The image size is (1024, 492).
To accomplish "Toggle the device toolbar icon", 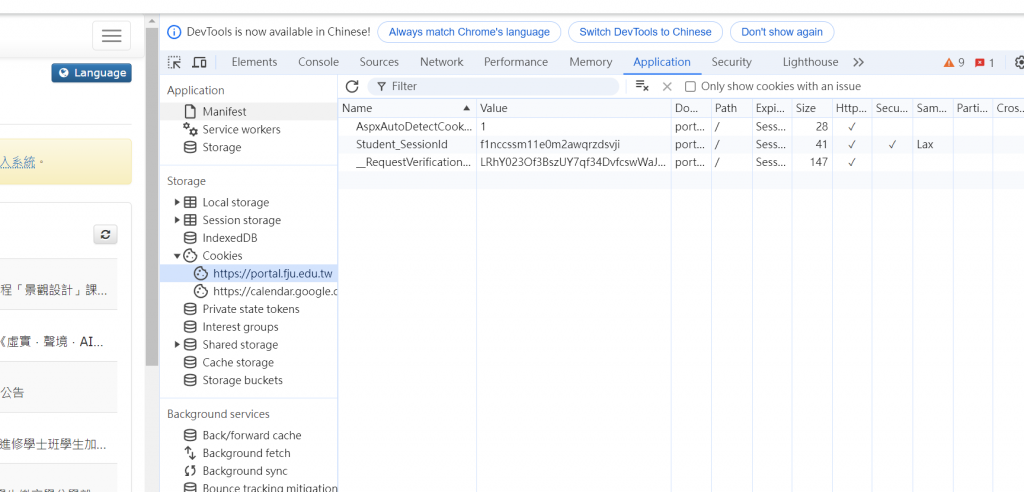I will coord(199,62).
